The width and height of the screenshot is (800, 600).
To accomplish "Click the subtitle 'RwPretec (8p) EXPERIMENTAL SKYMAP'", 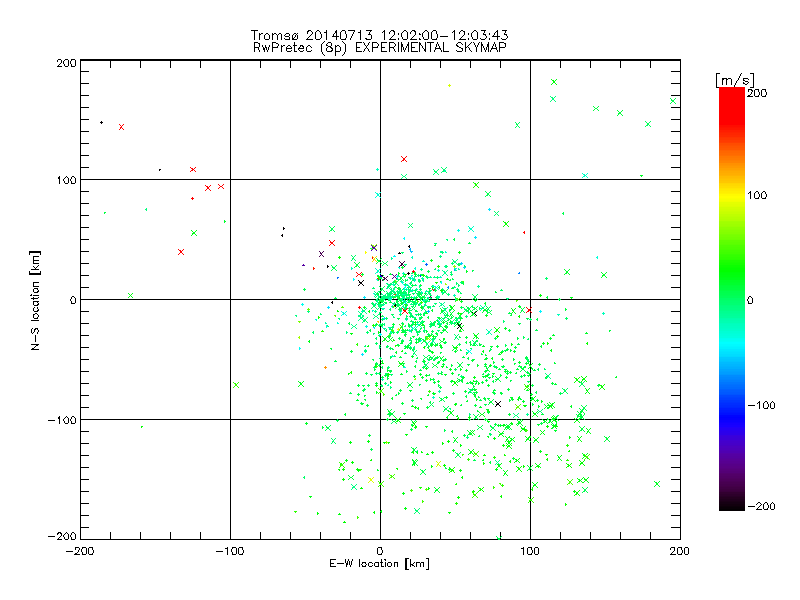I will (379, 48).
